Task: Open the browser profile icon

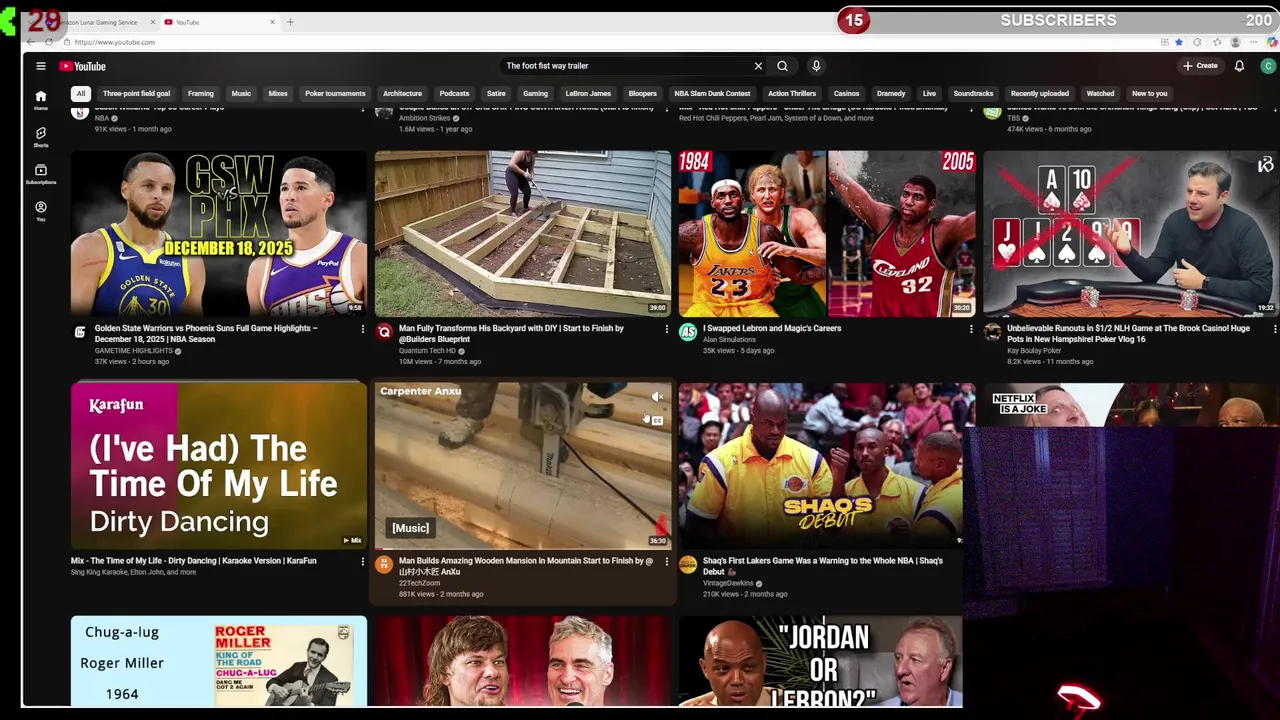Action: point(1235,42)
